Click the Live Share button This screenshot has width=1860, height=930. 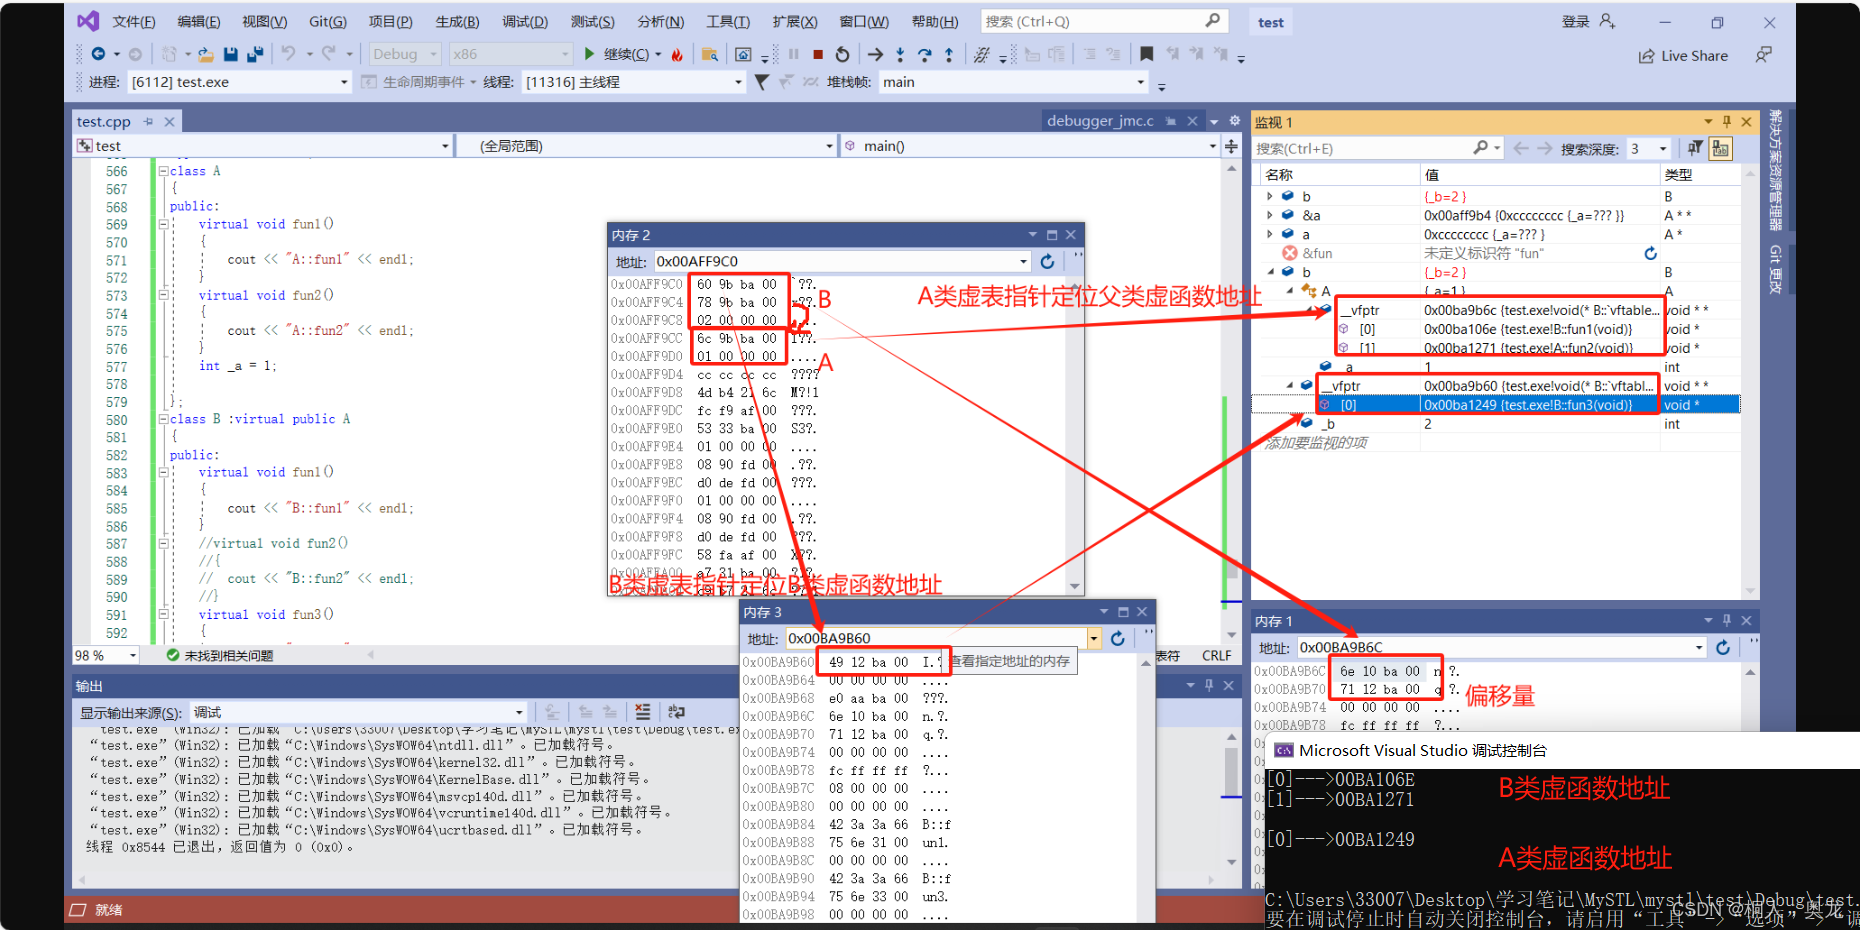click(x=1683, y=56)
